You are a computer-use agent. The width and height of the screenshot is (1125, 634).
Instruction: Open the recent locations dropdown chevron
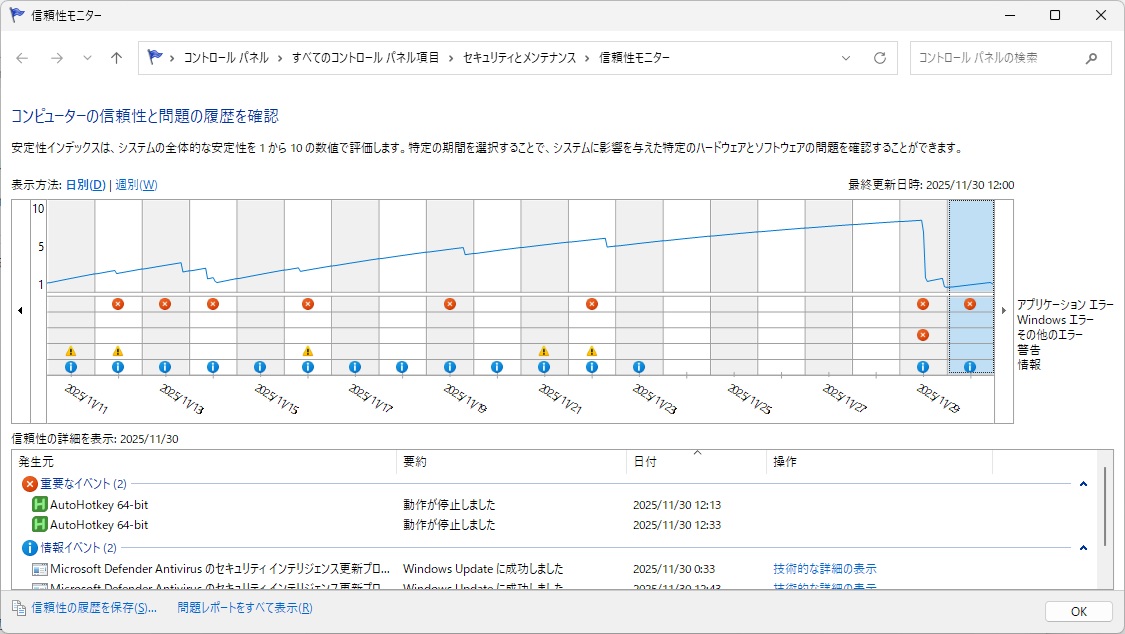tap(87, 58)
